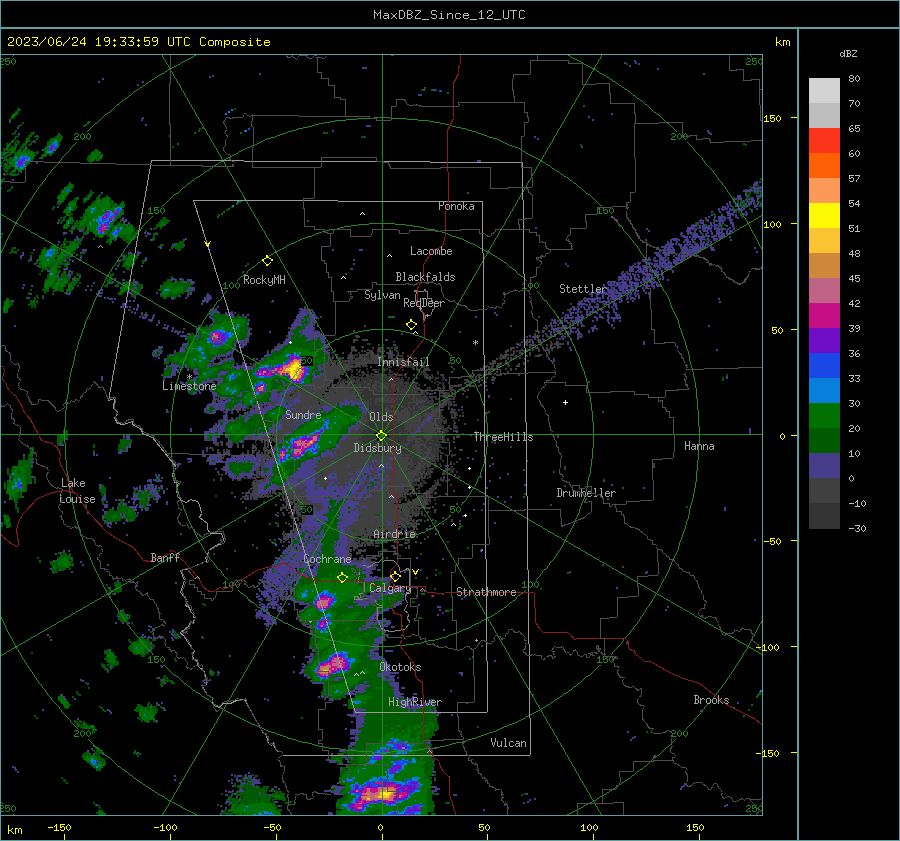Viewport: 900px width, 841px height.
Task: Click the Stettler city label
Action: coord(583,289)
